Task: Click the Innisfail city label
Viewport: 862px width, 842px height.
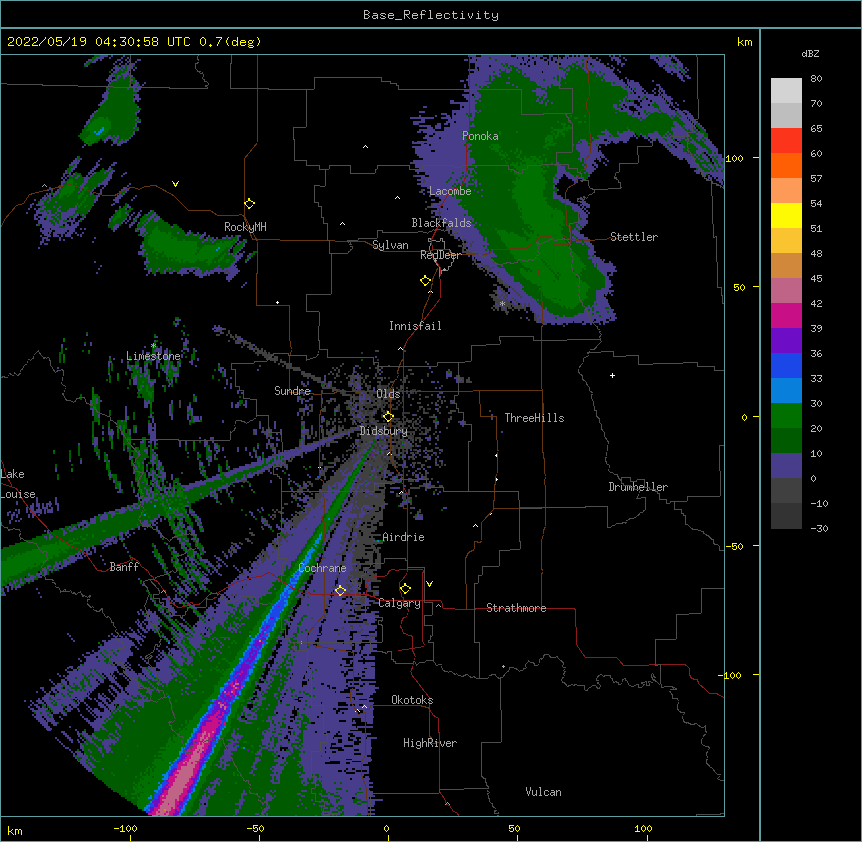Action: point(415,326)
